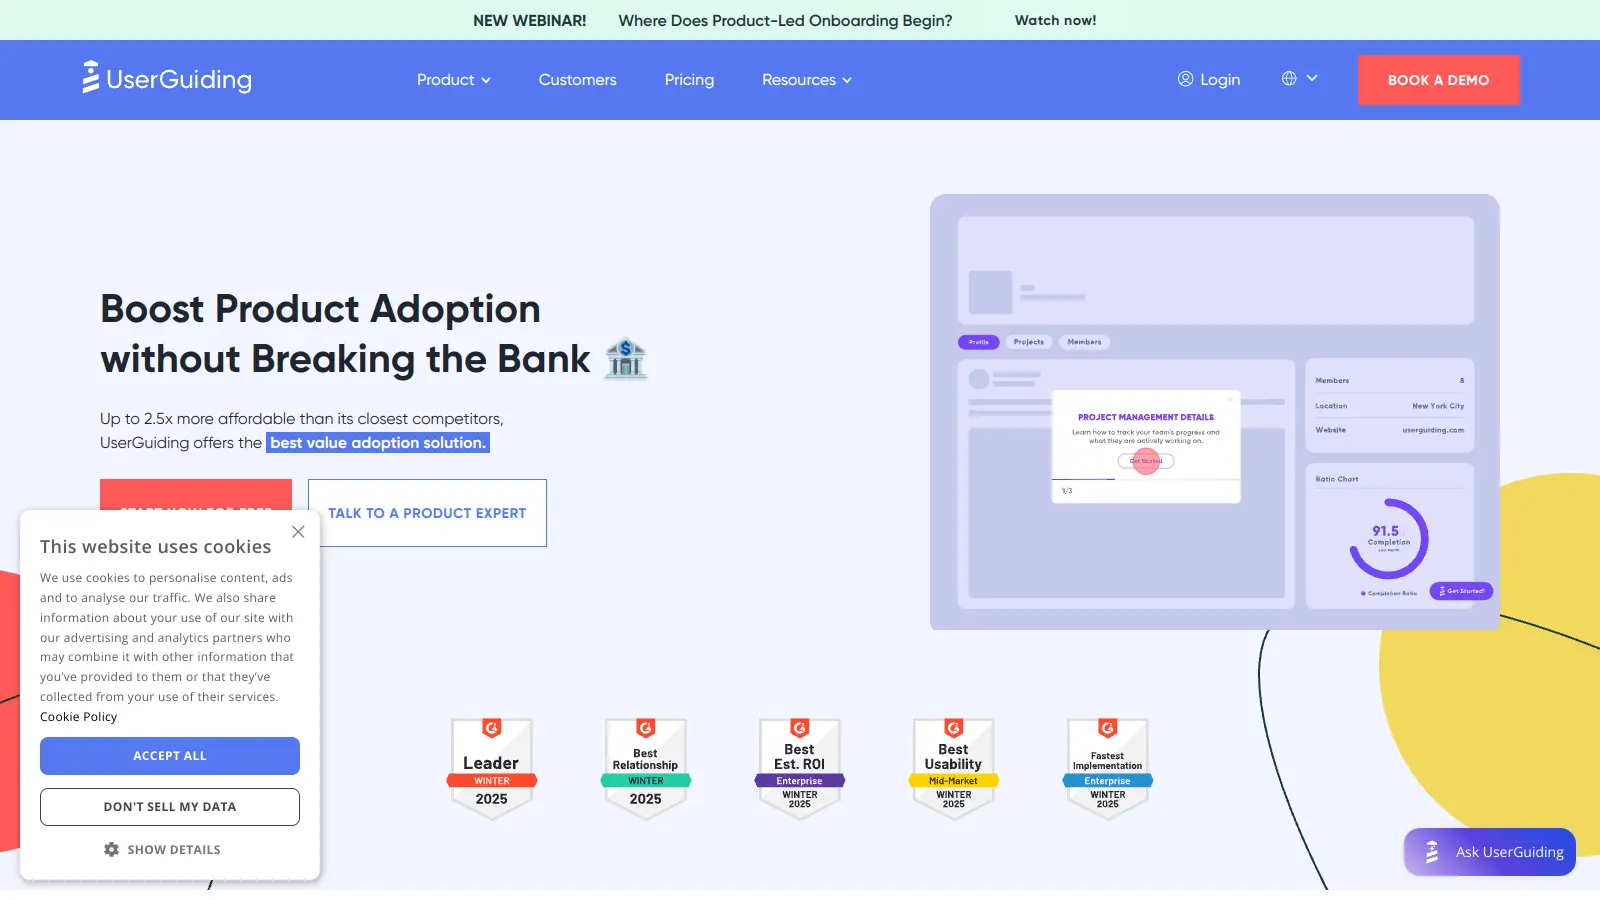The image size is (1600, 900).
Task: Open the Watch now webinar link
Action: 1054,20
